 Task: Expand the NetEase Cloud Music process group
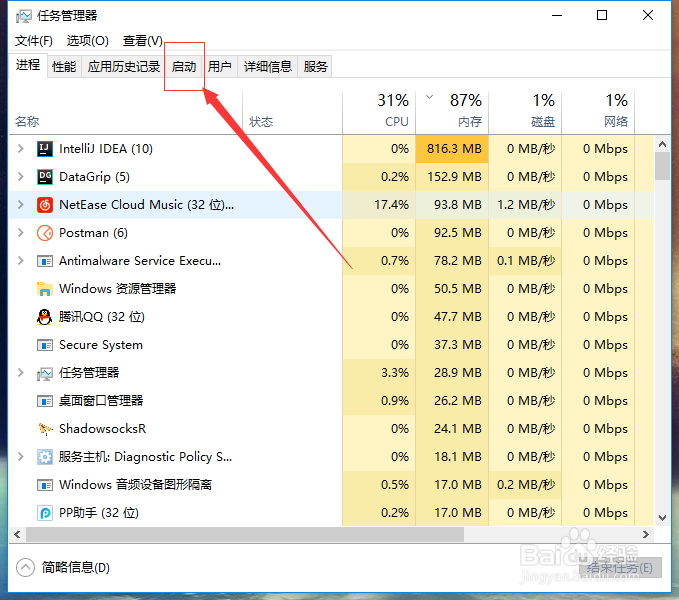(20, 205)
